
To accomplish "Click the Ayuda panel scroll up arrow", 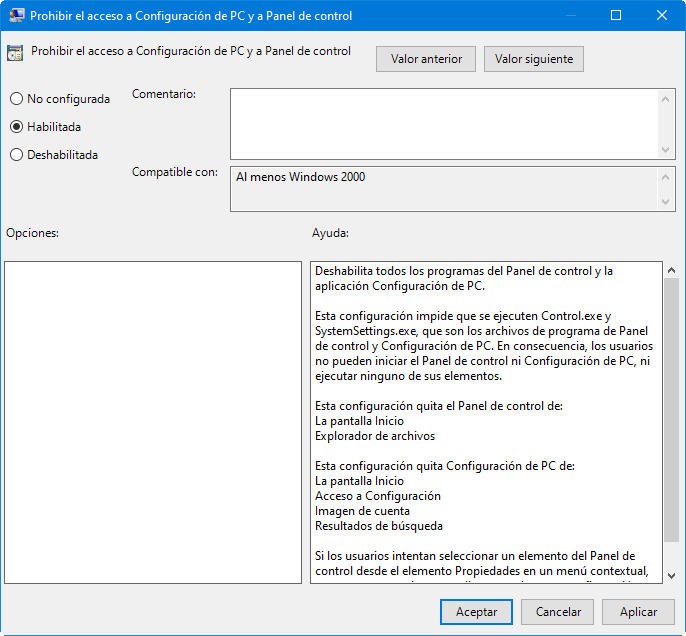I will click(672, 270).
